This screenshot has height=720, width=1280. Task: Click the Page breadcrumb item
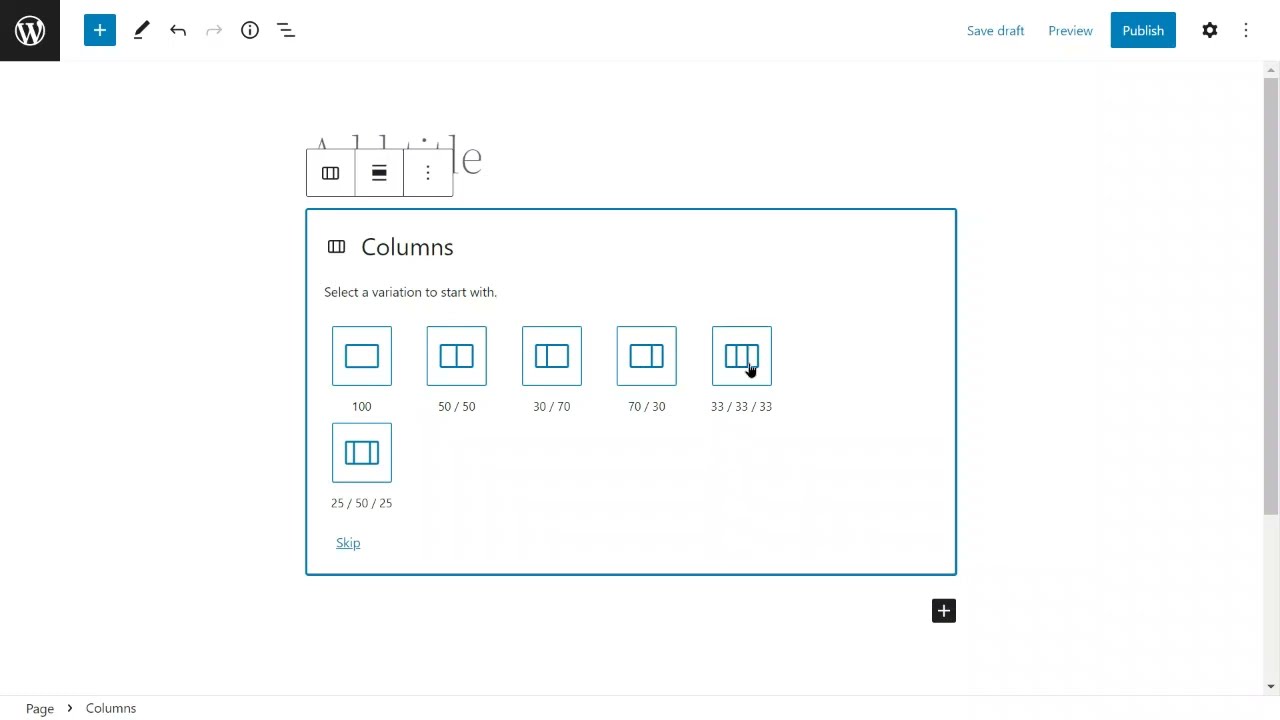coord(40,708)
